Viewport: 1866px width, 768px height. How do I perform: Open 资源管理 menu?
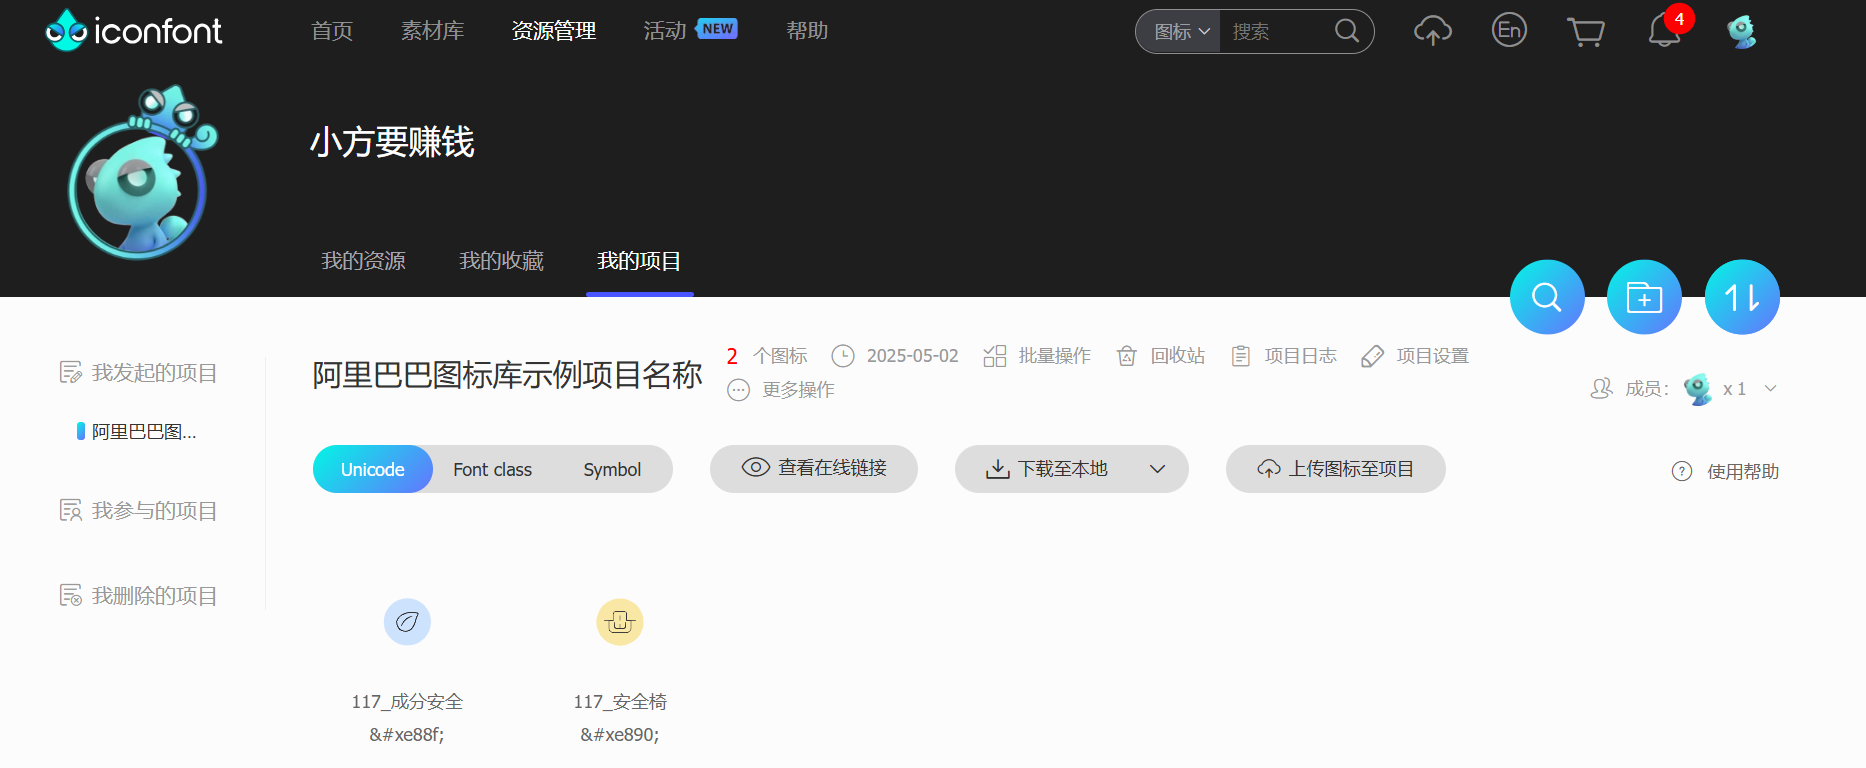point(554,31)
